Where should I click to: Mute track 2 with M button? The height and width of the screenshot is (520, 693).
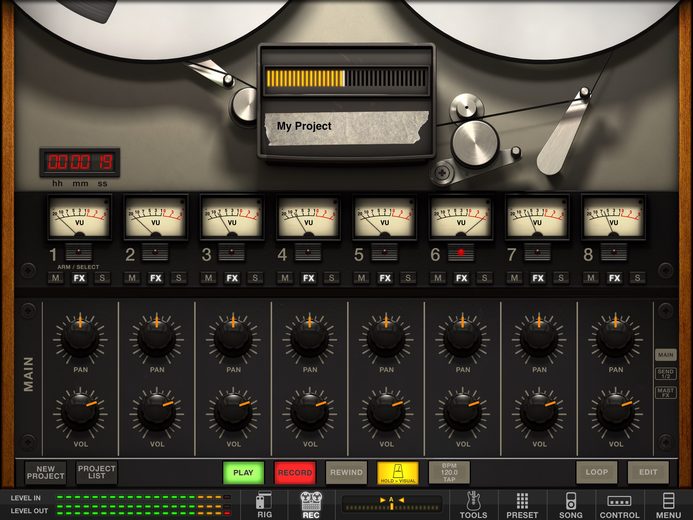pos(132,278)
